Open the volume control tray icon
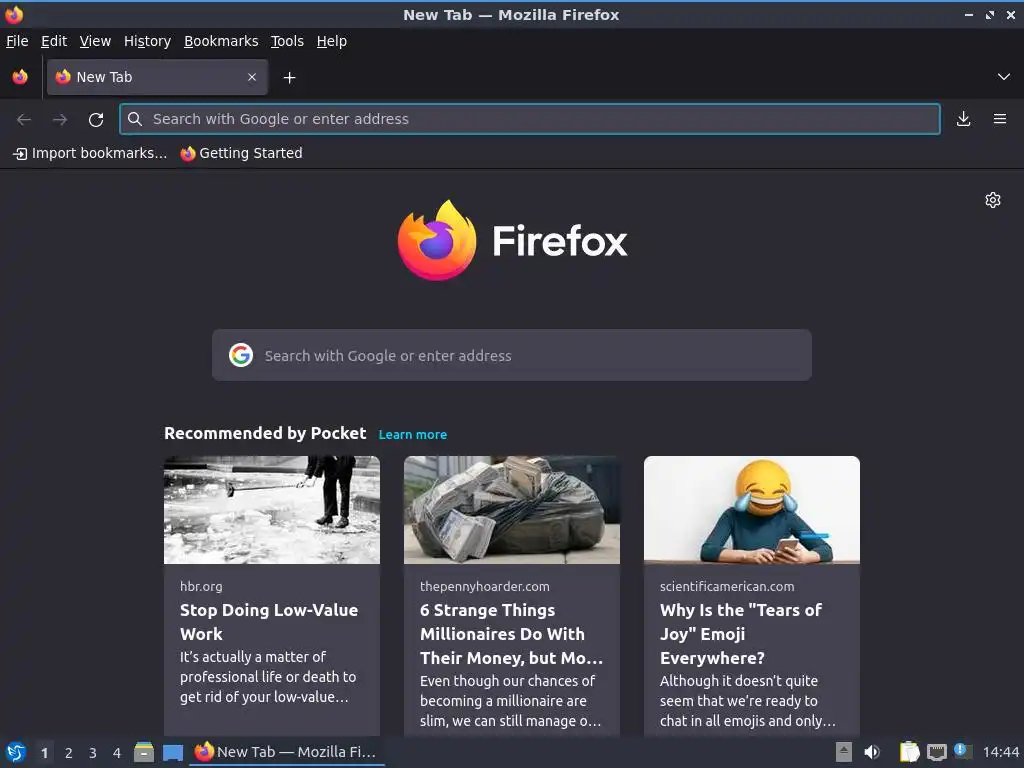 (x=872, y=752)
